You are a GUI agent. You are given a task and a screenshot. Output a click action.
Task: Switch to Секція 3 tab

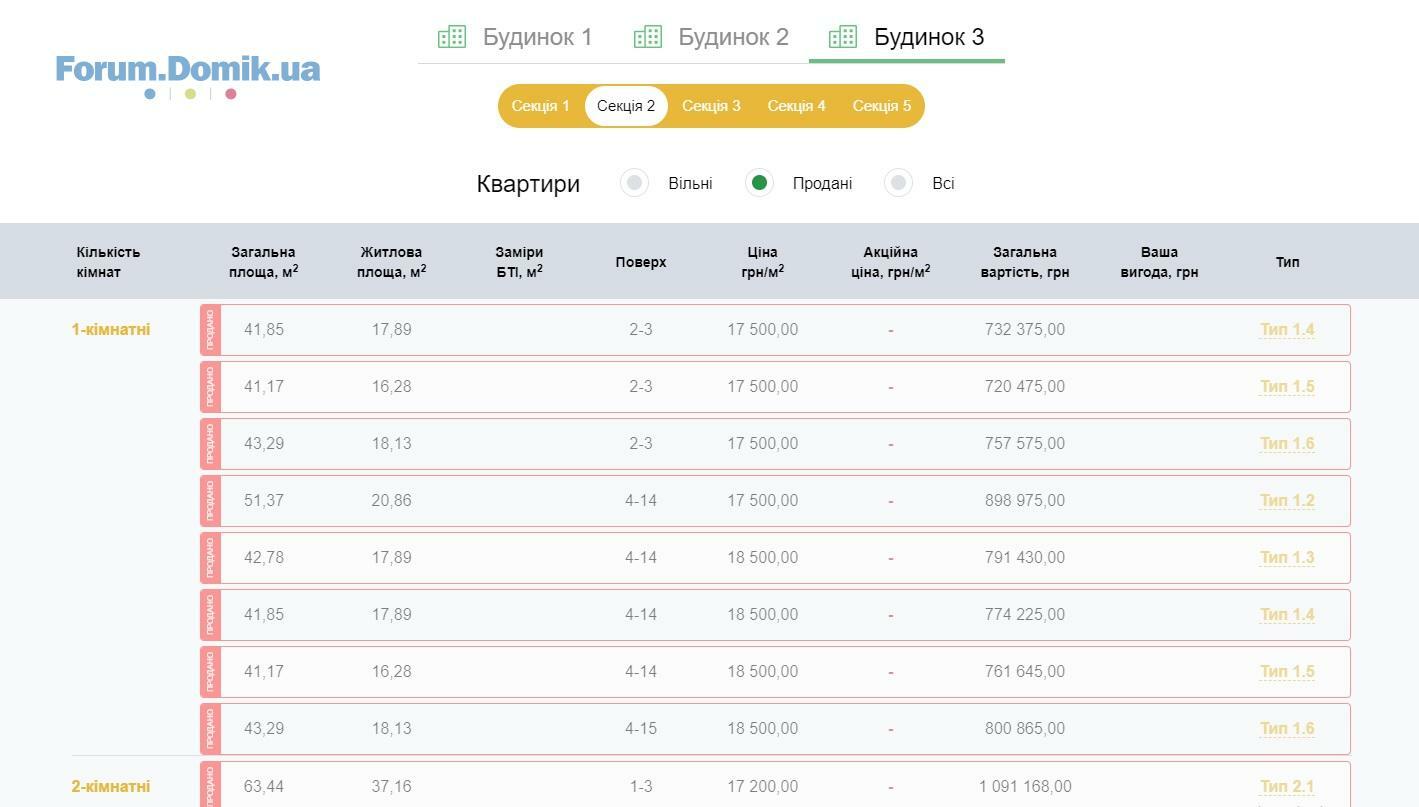(x=711, y=106)
